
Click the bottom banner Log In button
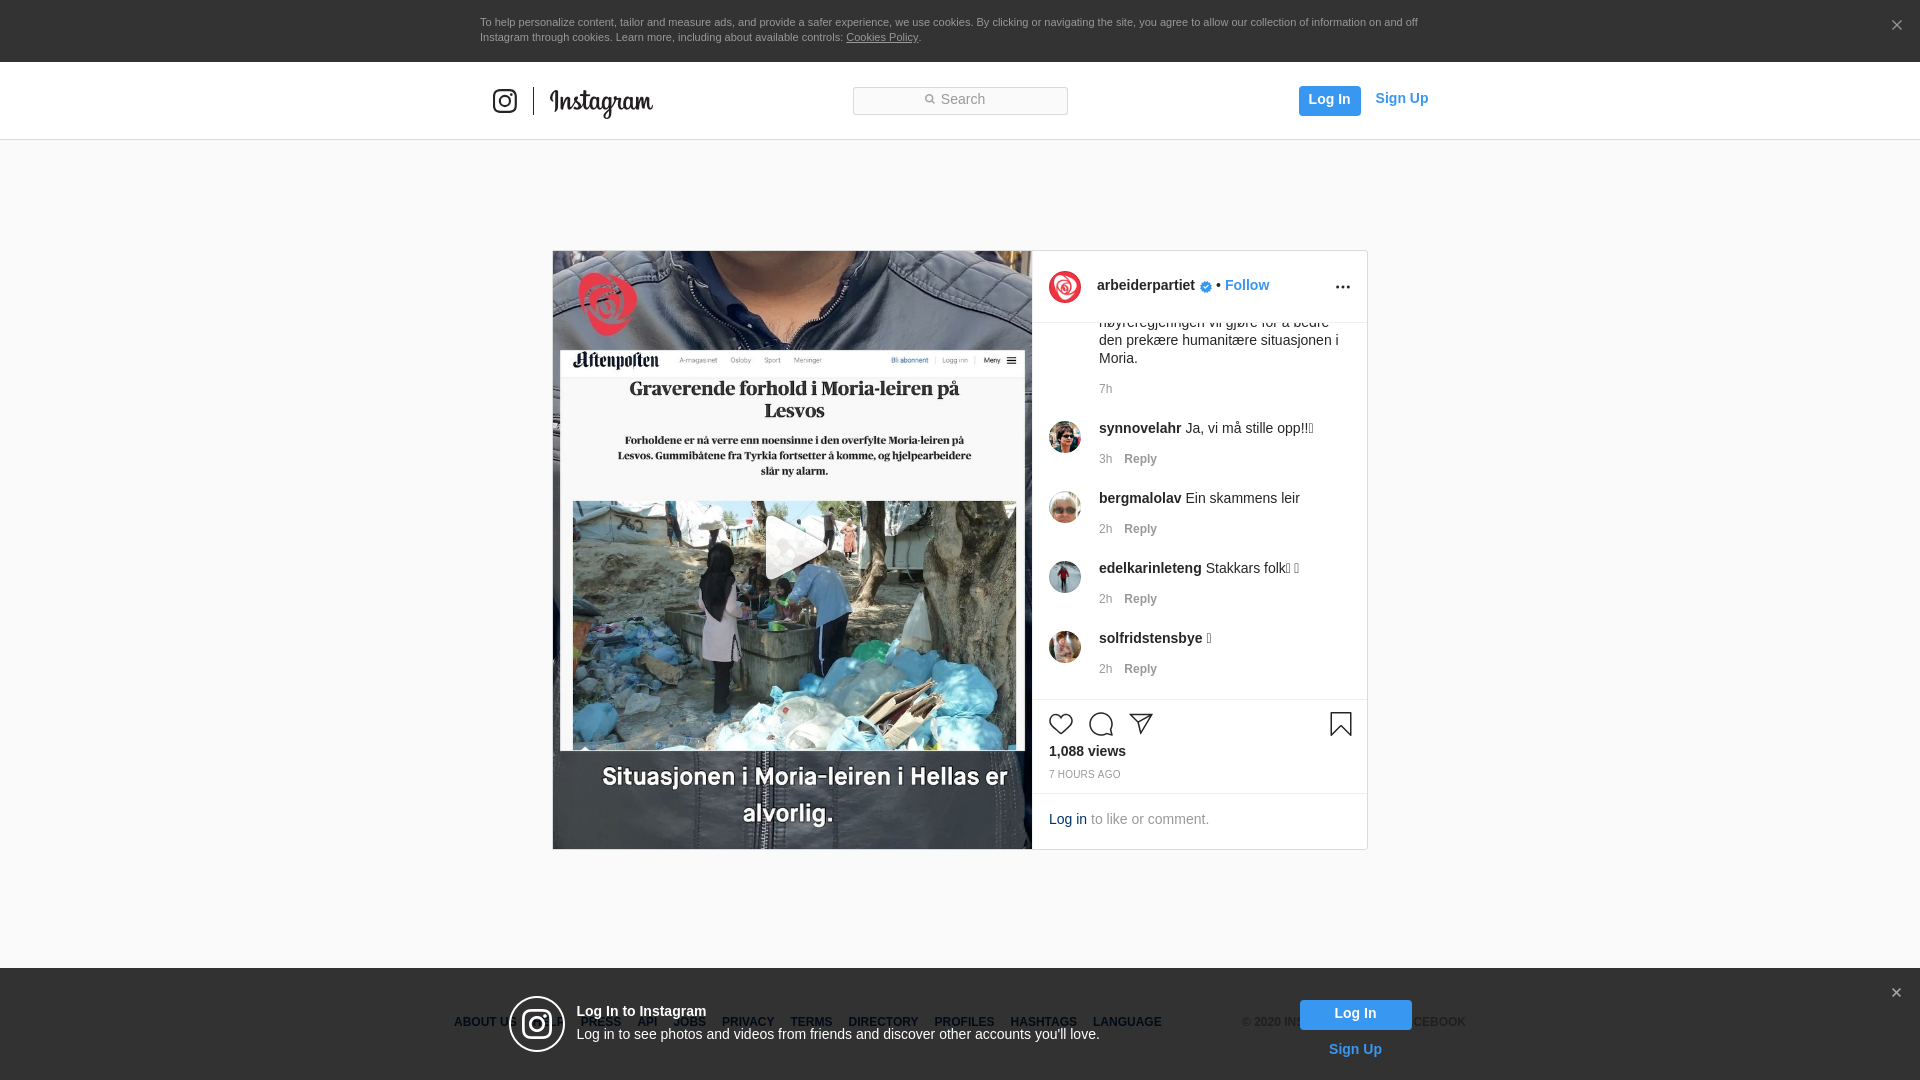[1355, 1014]
